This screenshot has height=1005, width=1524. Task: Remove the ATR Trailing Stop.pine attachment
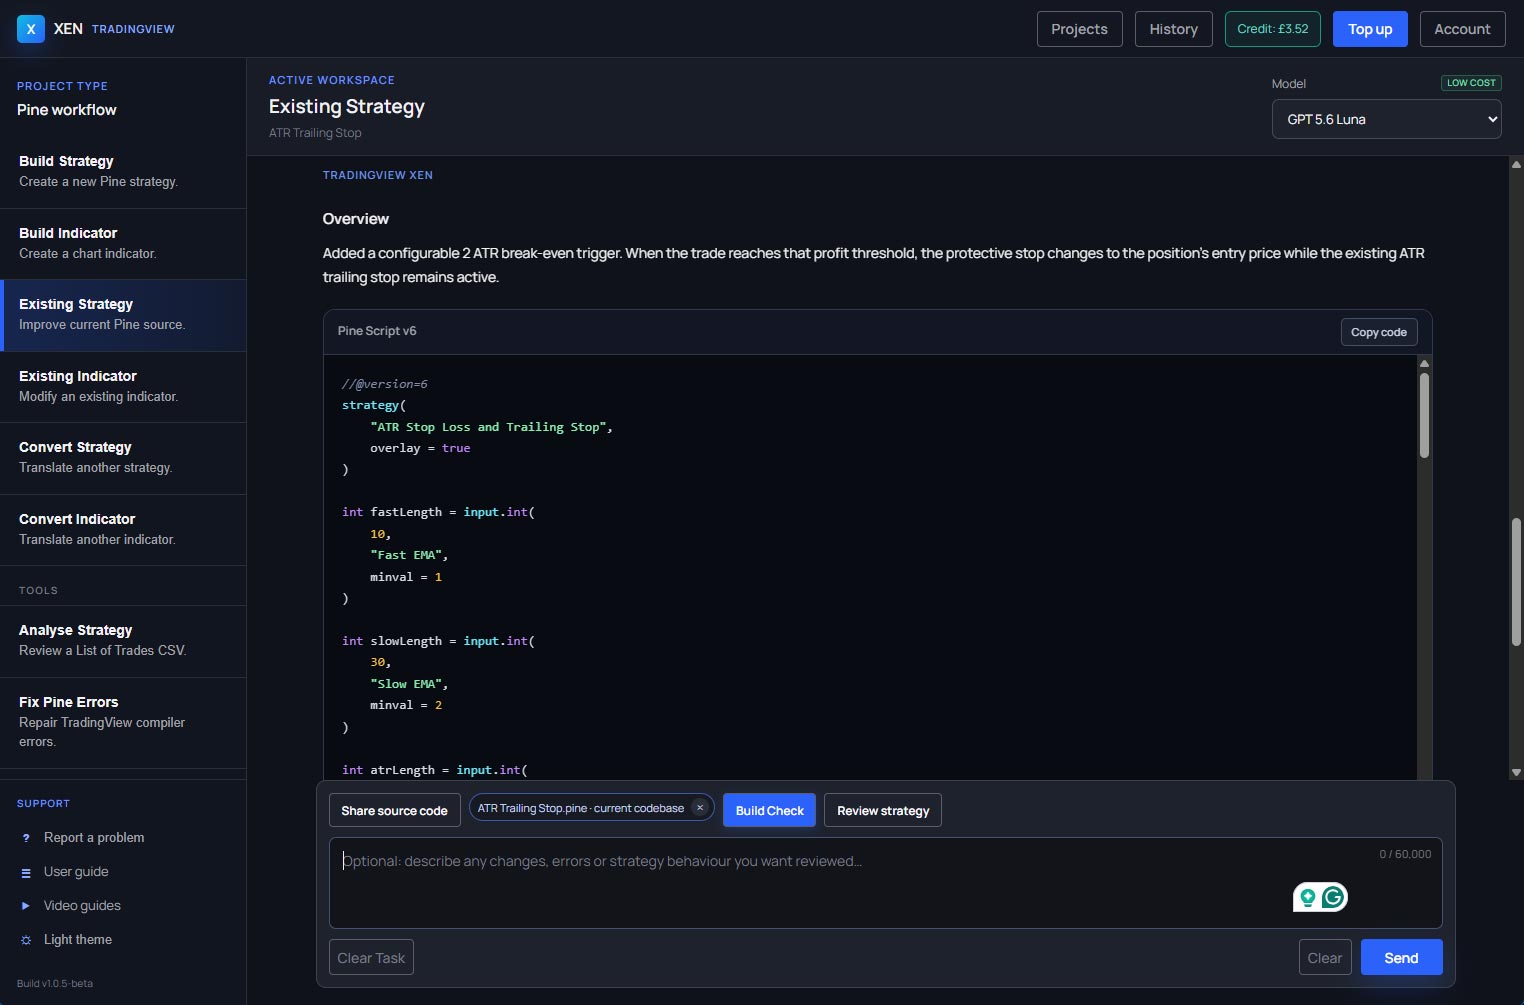coord(700,808)
